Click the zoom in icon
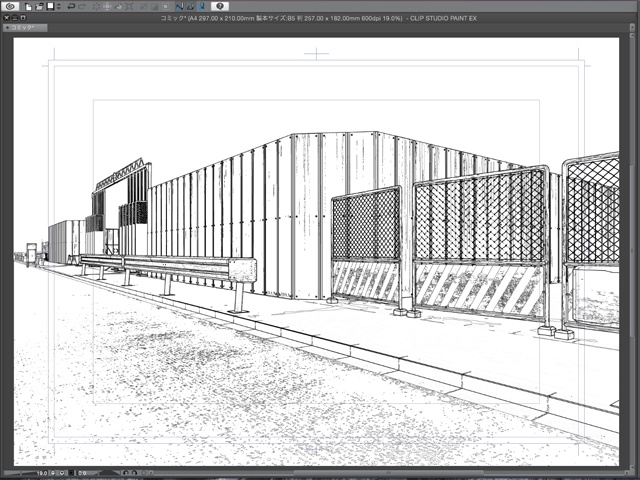Viewport: 640px width, 480px height. [62, 473]
